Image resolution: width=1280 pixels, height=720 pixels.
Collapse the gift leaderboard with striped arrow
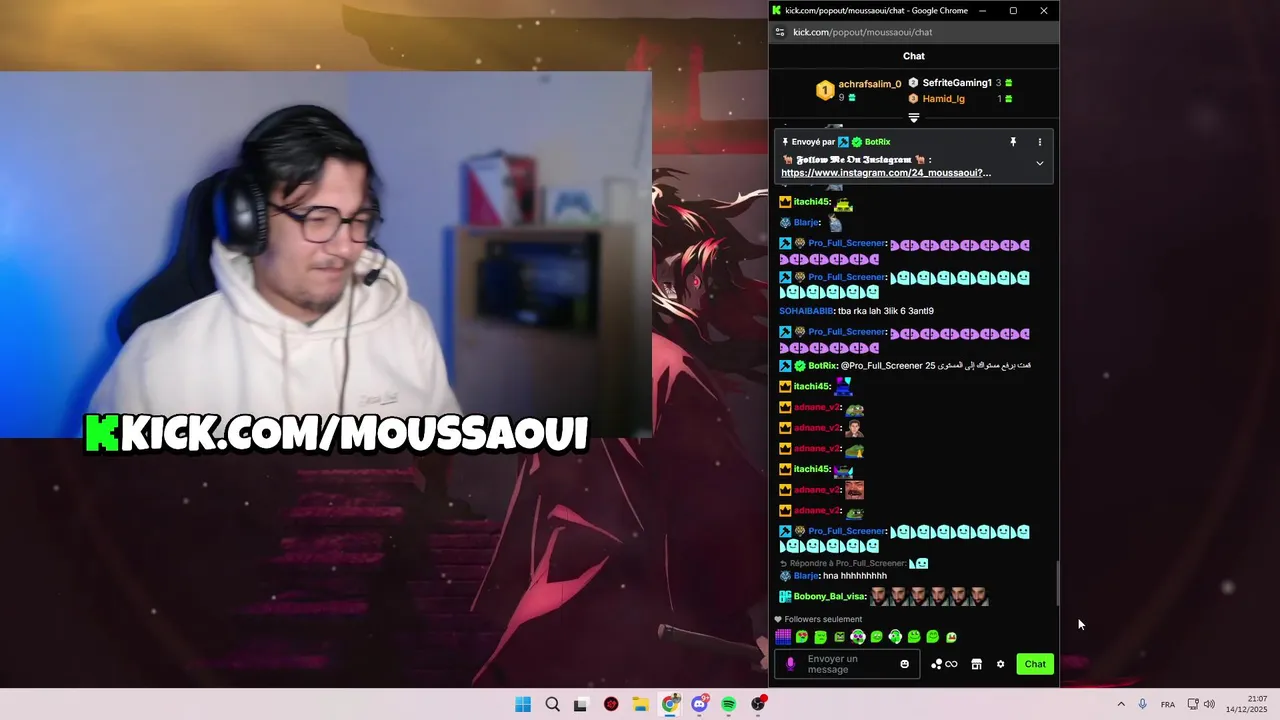click(x=914, y=117)
